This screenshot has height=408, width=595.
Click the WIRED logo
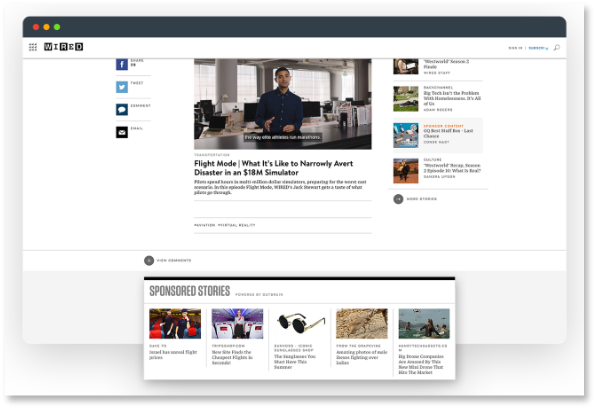63,47
